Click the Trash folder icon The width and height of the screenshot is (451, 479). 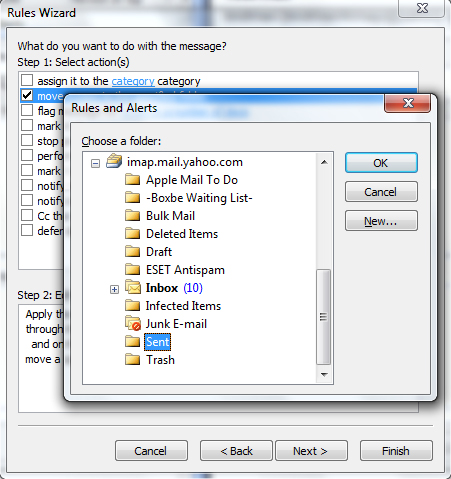pos(133,360)
